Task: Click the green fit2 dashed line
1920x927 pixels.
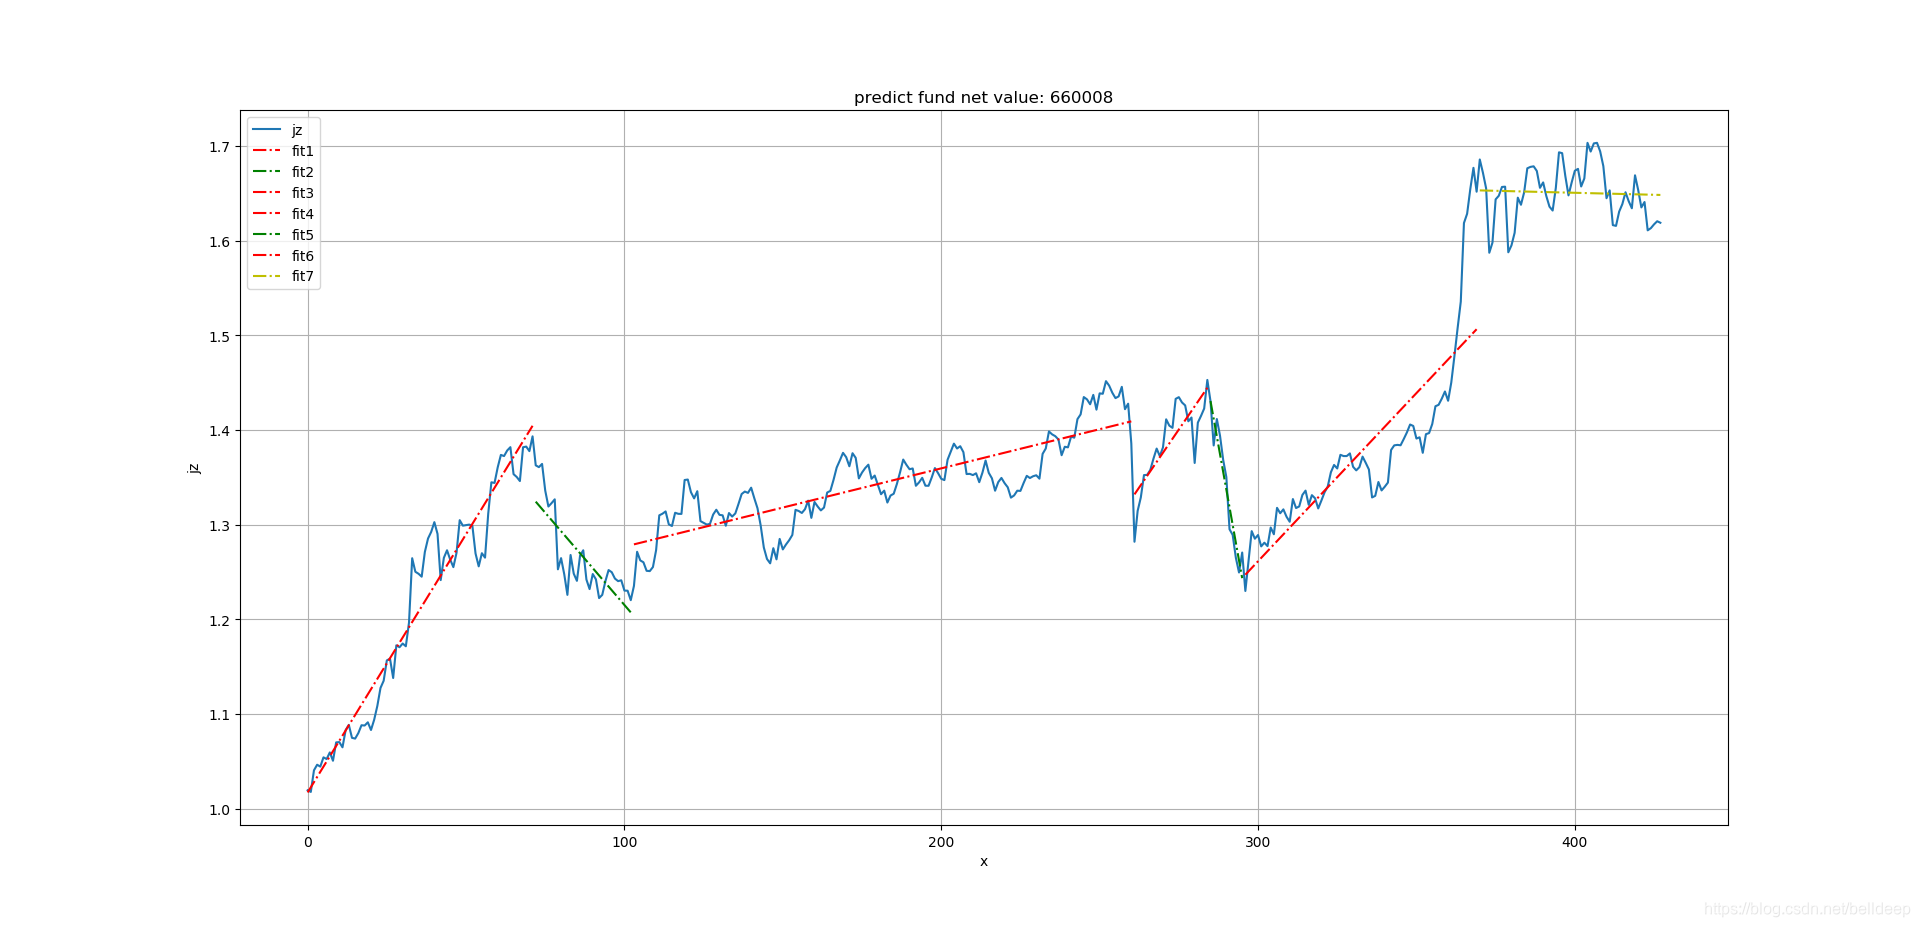Action: pyautogui.click(x=583, y=557)
